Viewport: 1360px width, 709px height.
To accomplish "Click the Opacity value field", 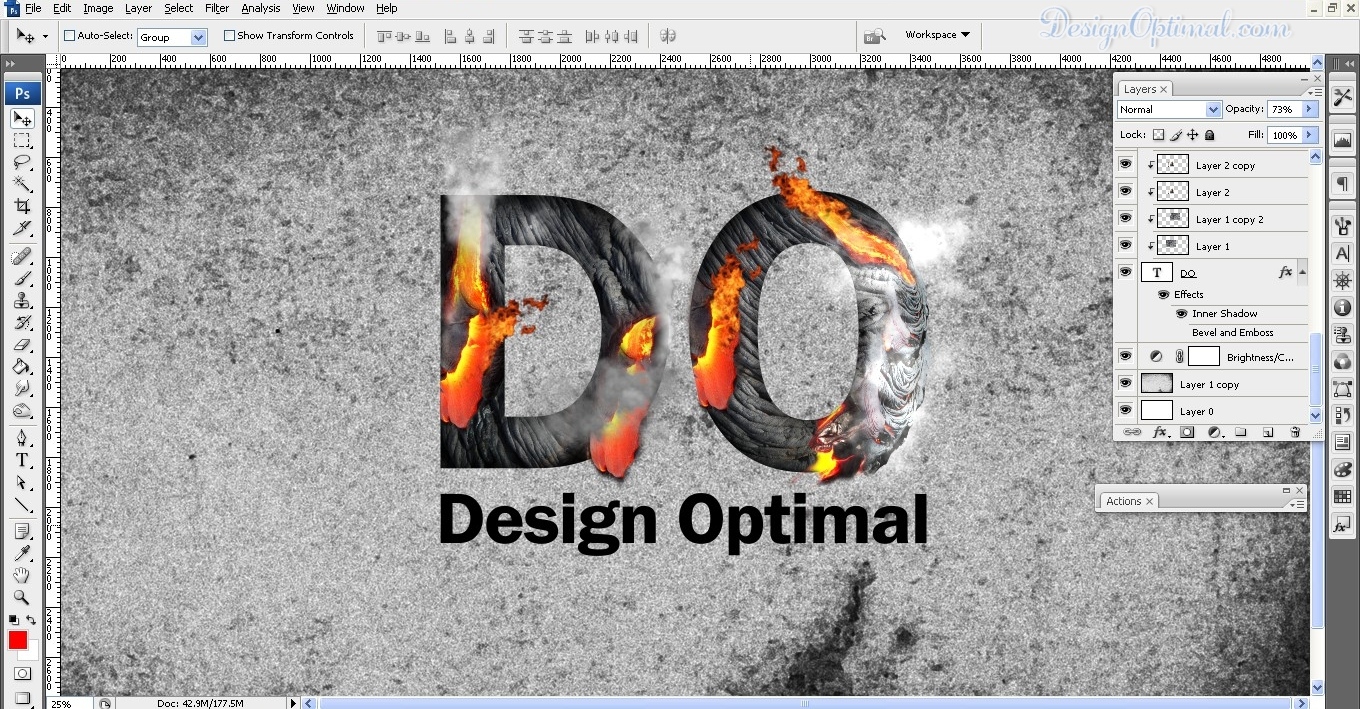I will (1284, 109).
